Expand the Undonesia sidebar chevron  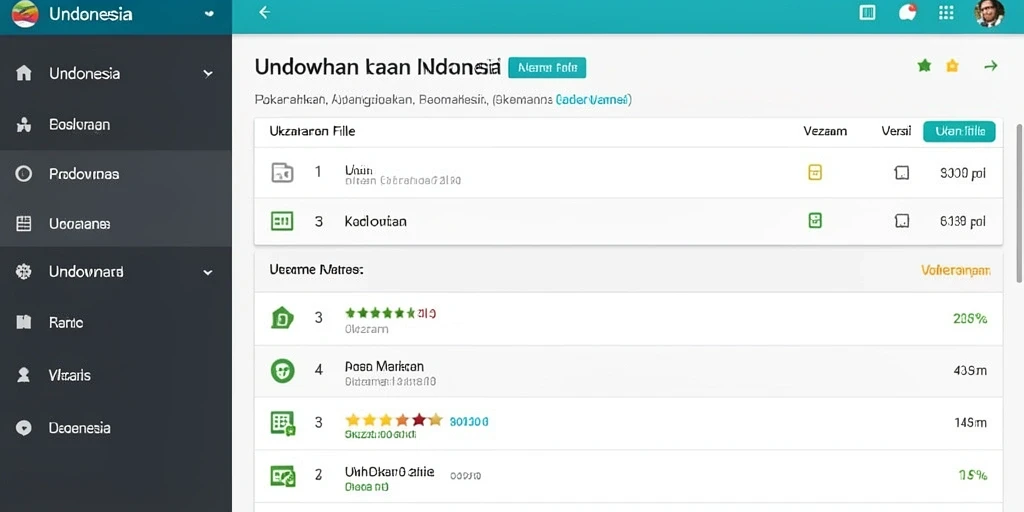click(208, 74)
